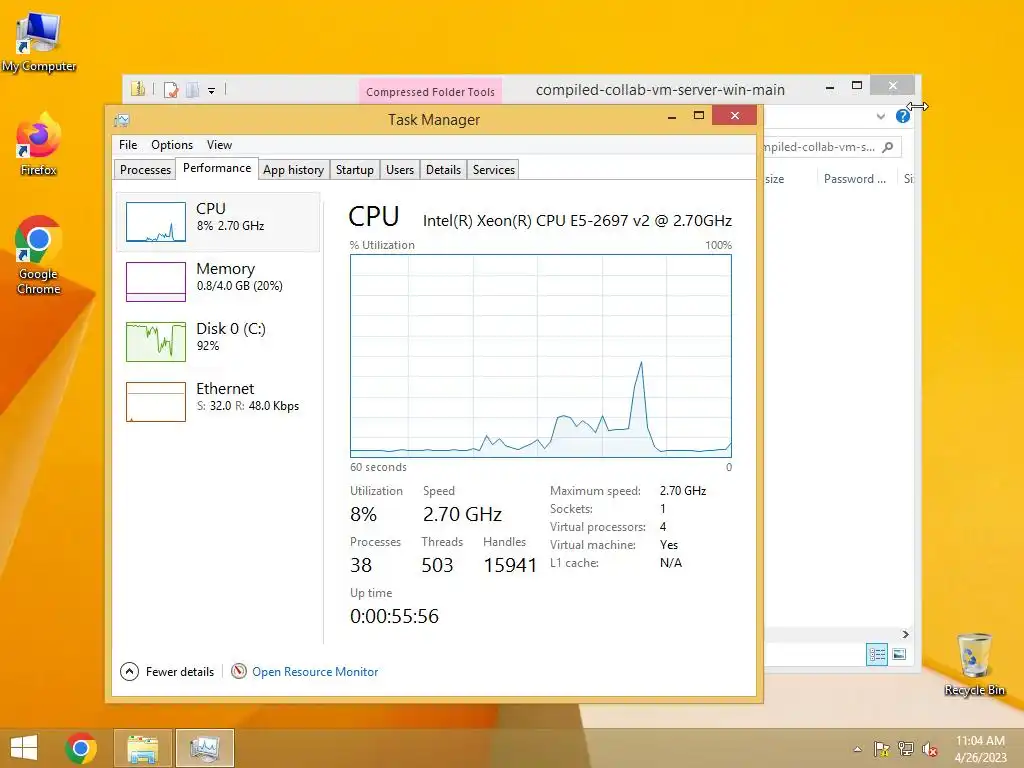Open the Recycle Bin desktop icon

[x=974, y=664]
